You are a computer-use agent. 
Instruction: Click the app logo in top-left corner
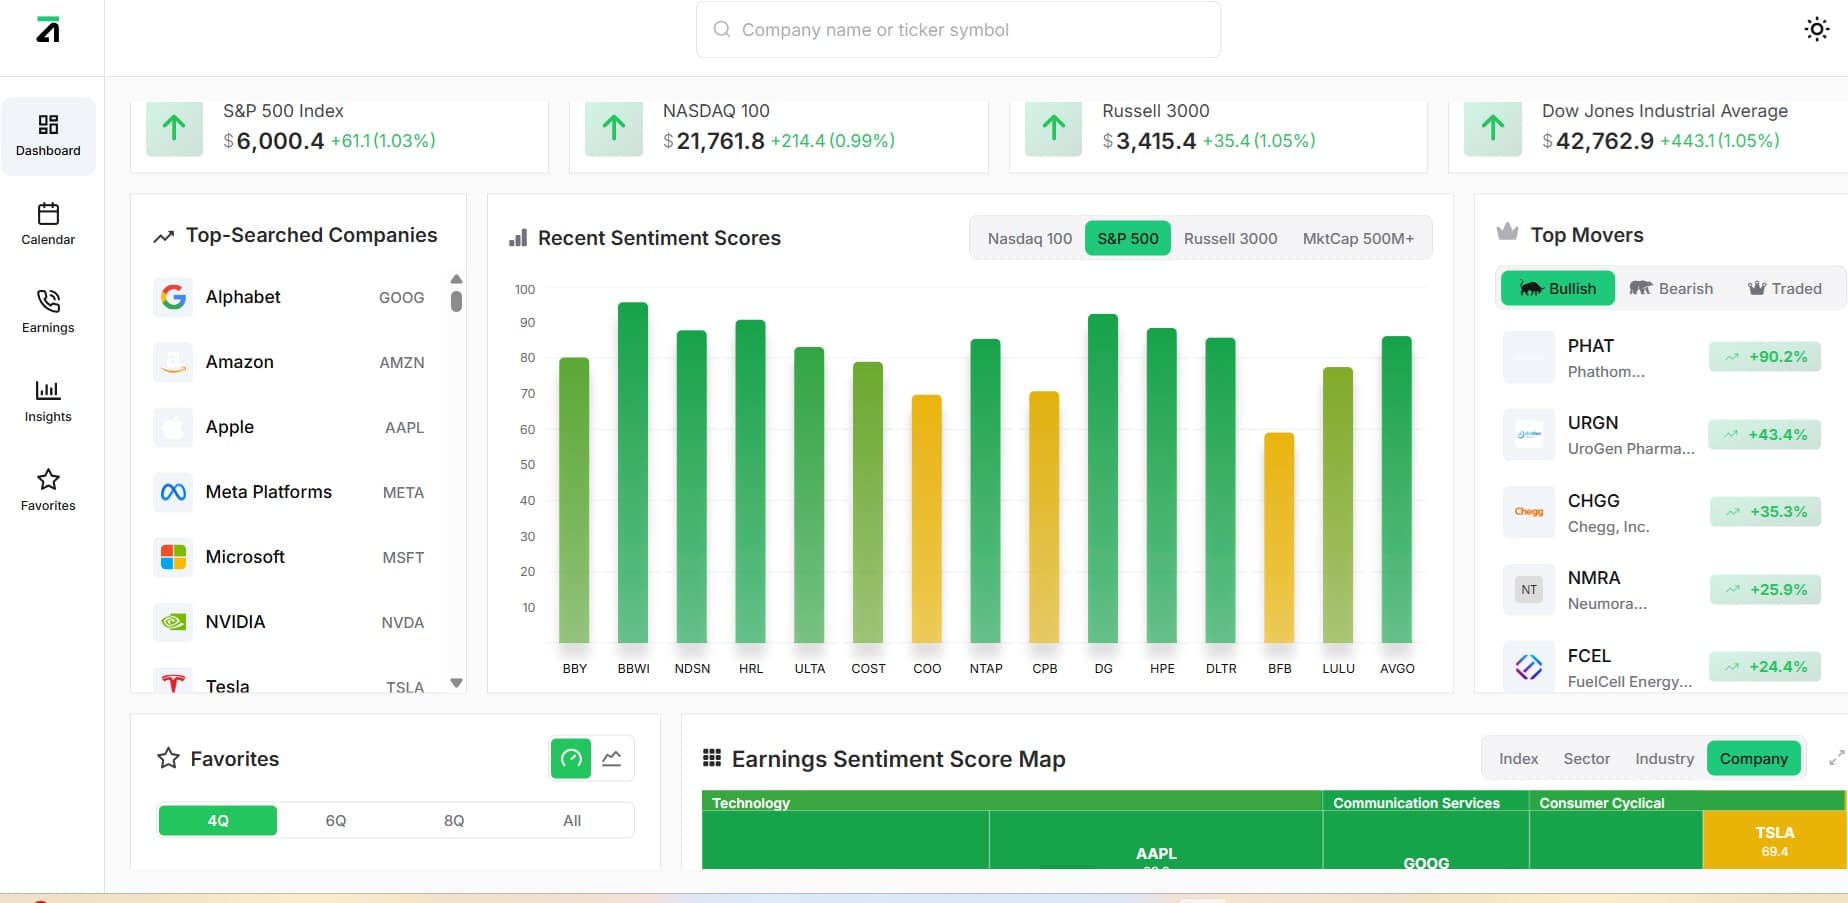click(48, 30)
